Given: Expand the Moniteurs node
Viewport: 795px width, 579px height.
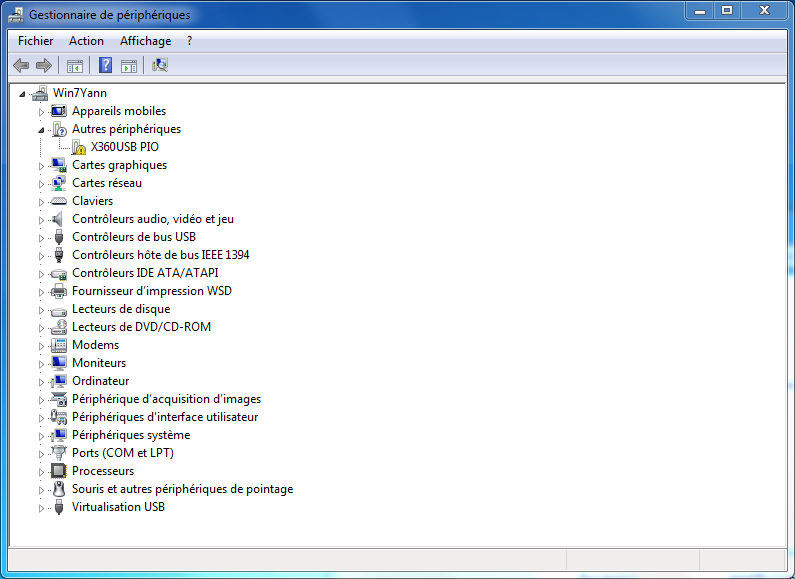Looking at the screenshot, I should (x=41, y=364).
